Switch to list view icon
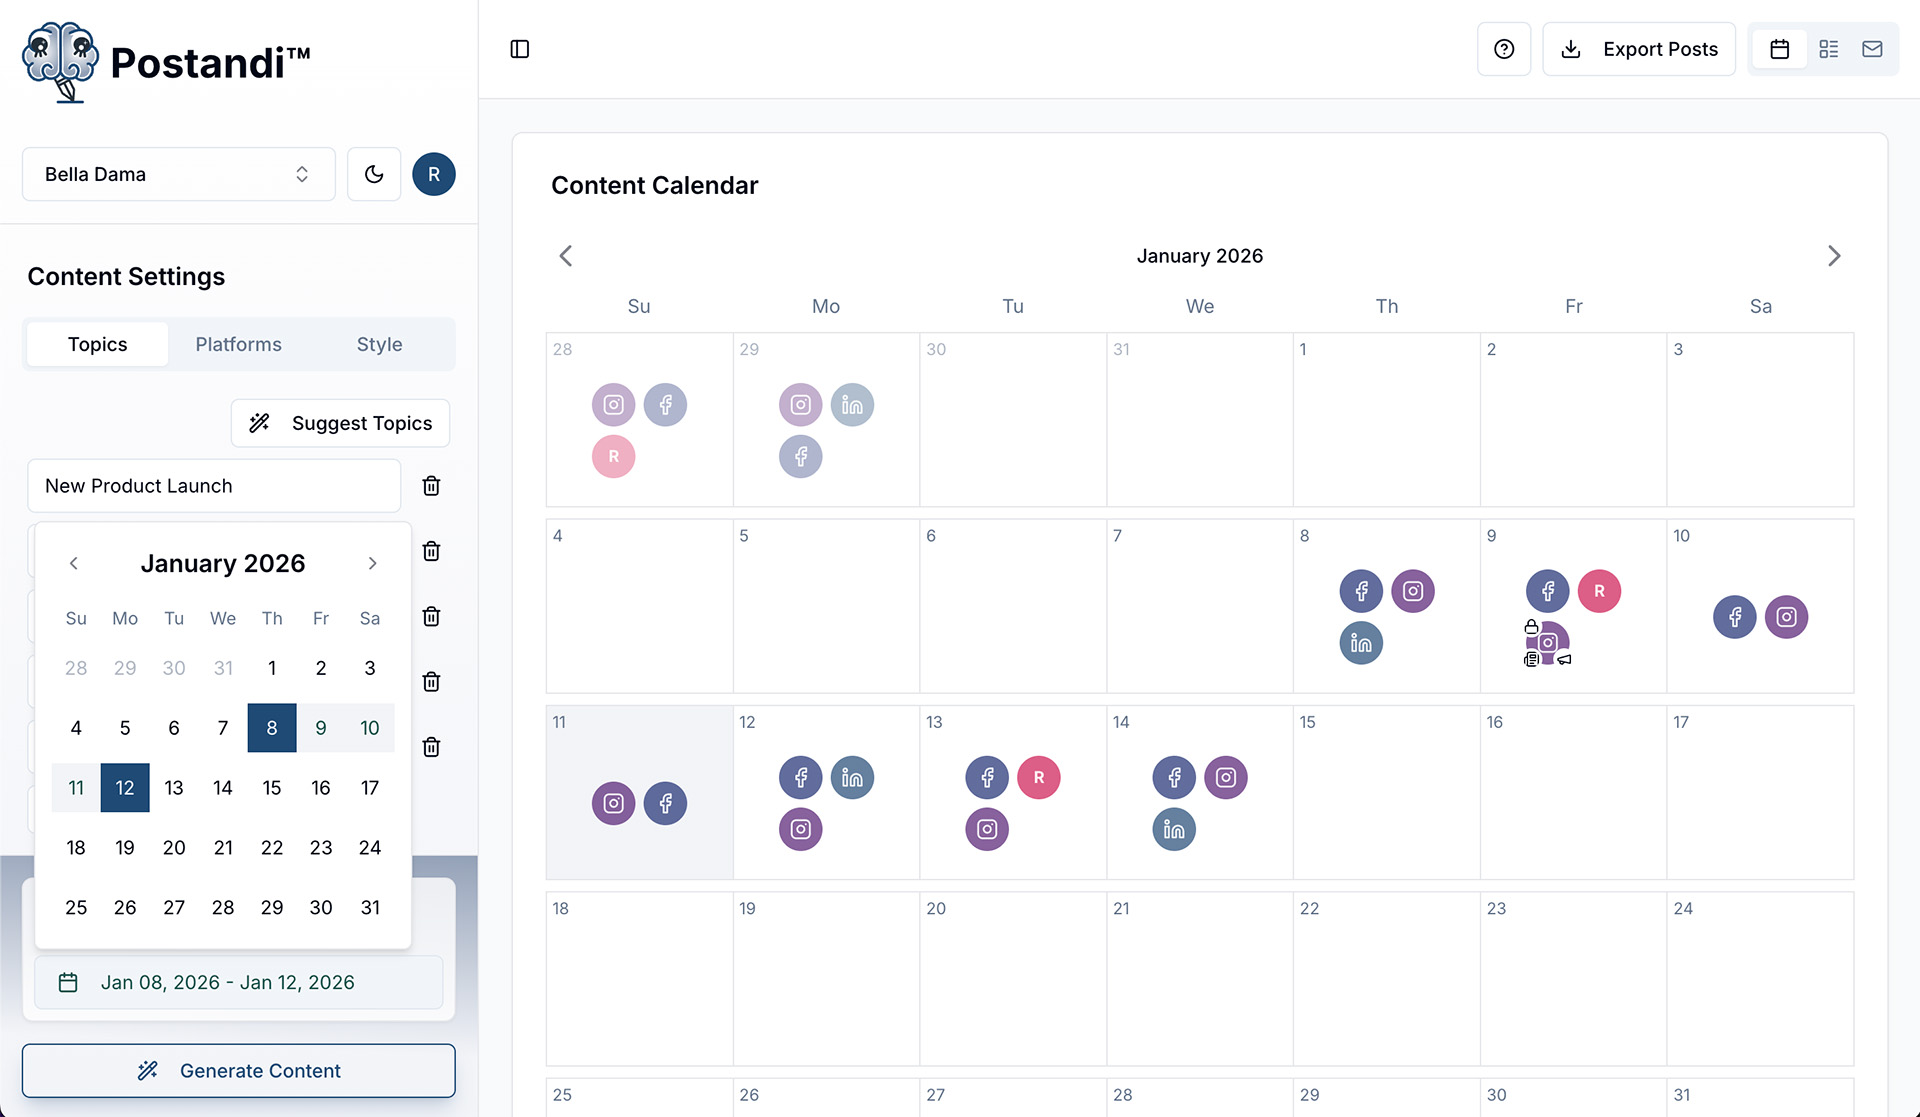The image size is (1920, 1117). pyautogui.click(x=1828, y=49)
